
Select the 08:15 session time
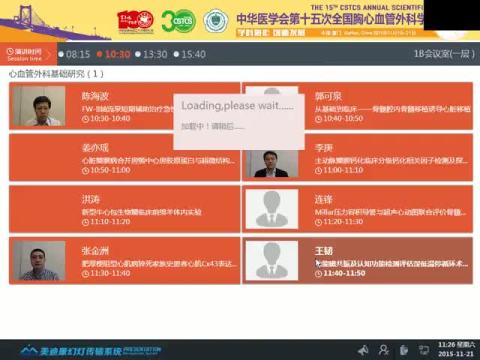click(78, 54)
